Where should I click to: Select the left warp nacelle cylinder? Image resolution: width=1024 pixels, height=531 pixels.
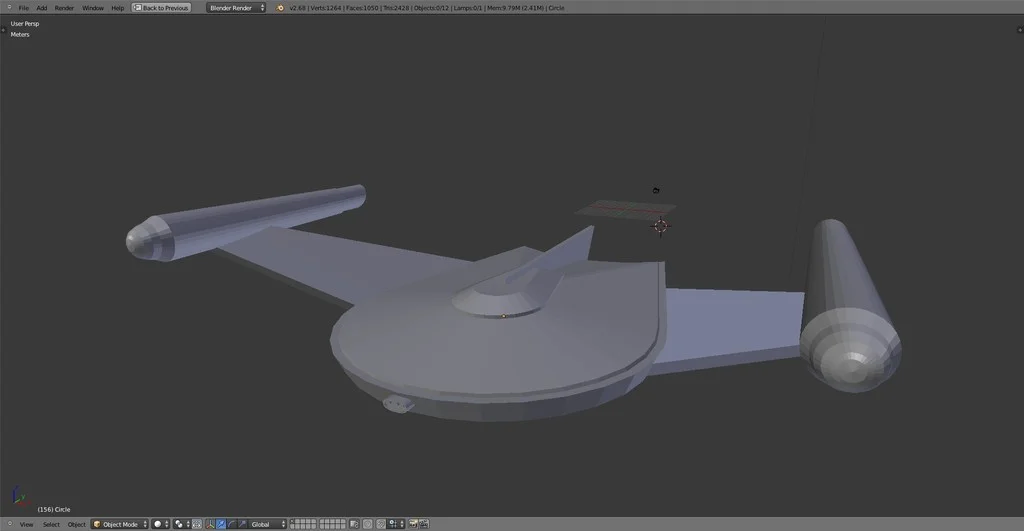pos(246,222)
